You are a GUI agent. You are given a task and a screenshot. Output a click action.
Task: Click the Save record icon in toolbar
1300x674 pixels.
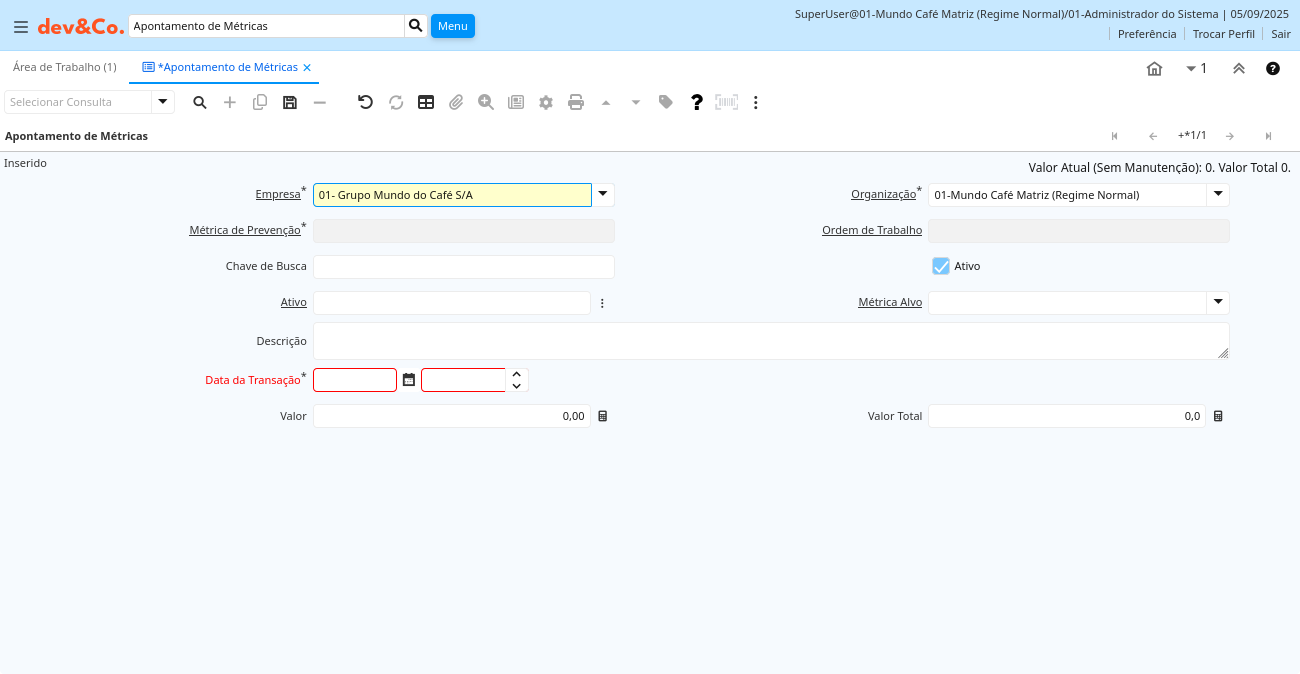click(x=290, y=102)
